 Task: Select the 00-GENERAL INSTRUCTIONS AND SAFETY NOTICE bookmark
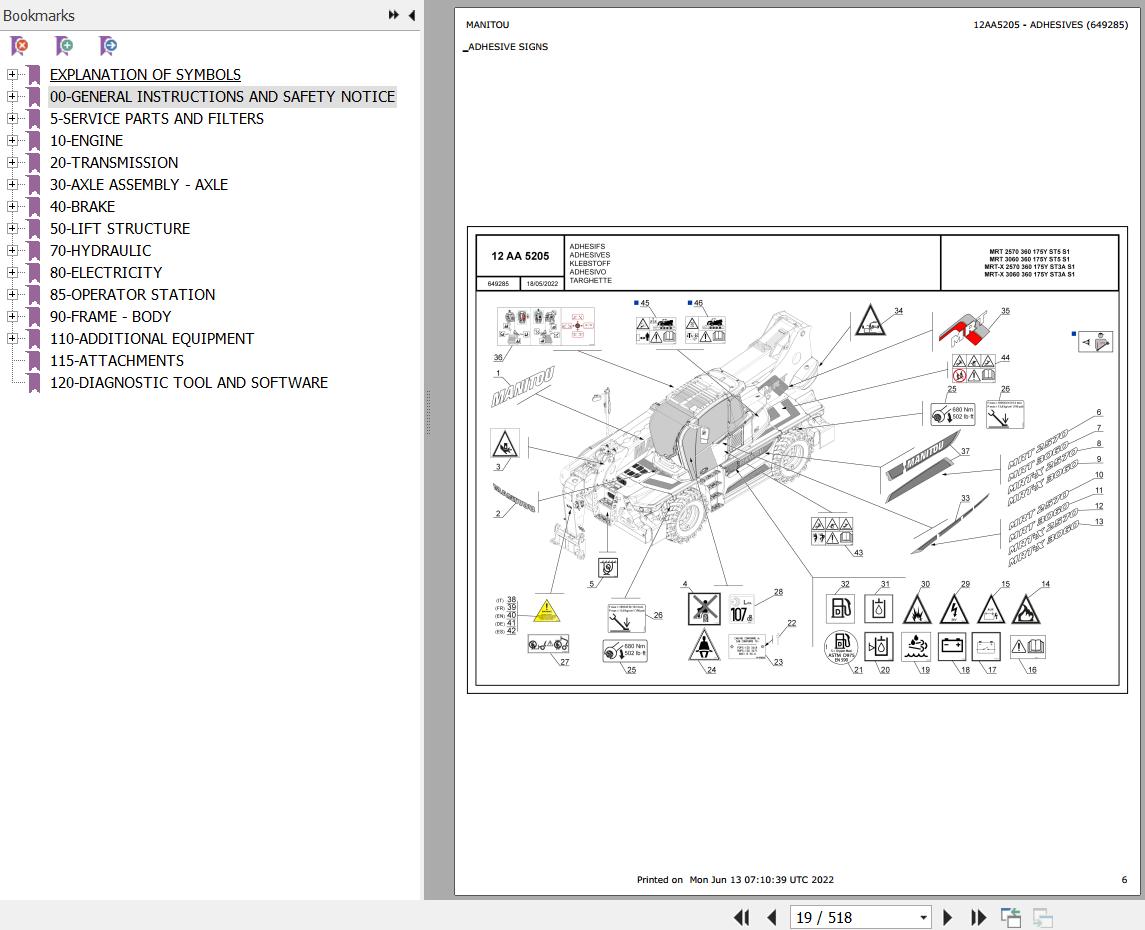click(222, 96)
